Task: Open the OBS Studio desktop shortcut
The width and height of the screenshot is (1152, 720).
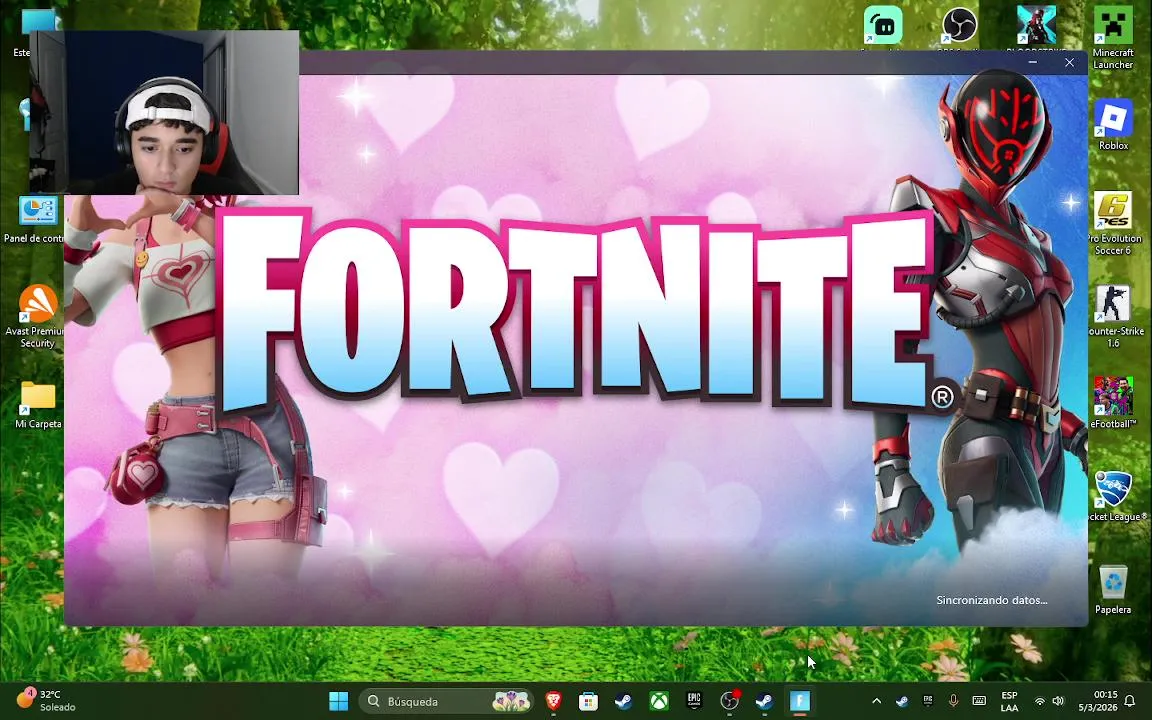Action: (959, 28)
